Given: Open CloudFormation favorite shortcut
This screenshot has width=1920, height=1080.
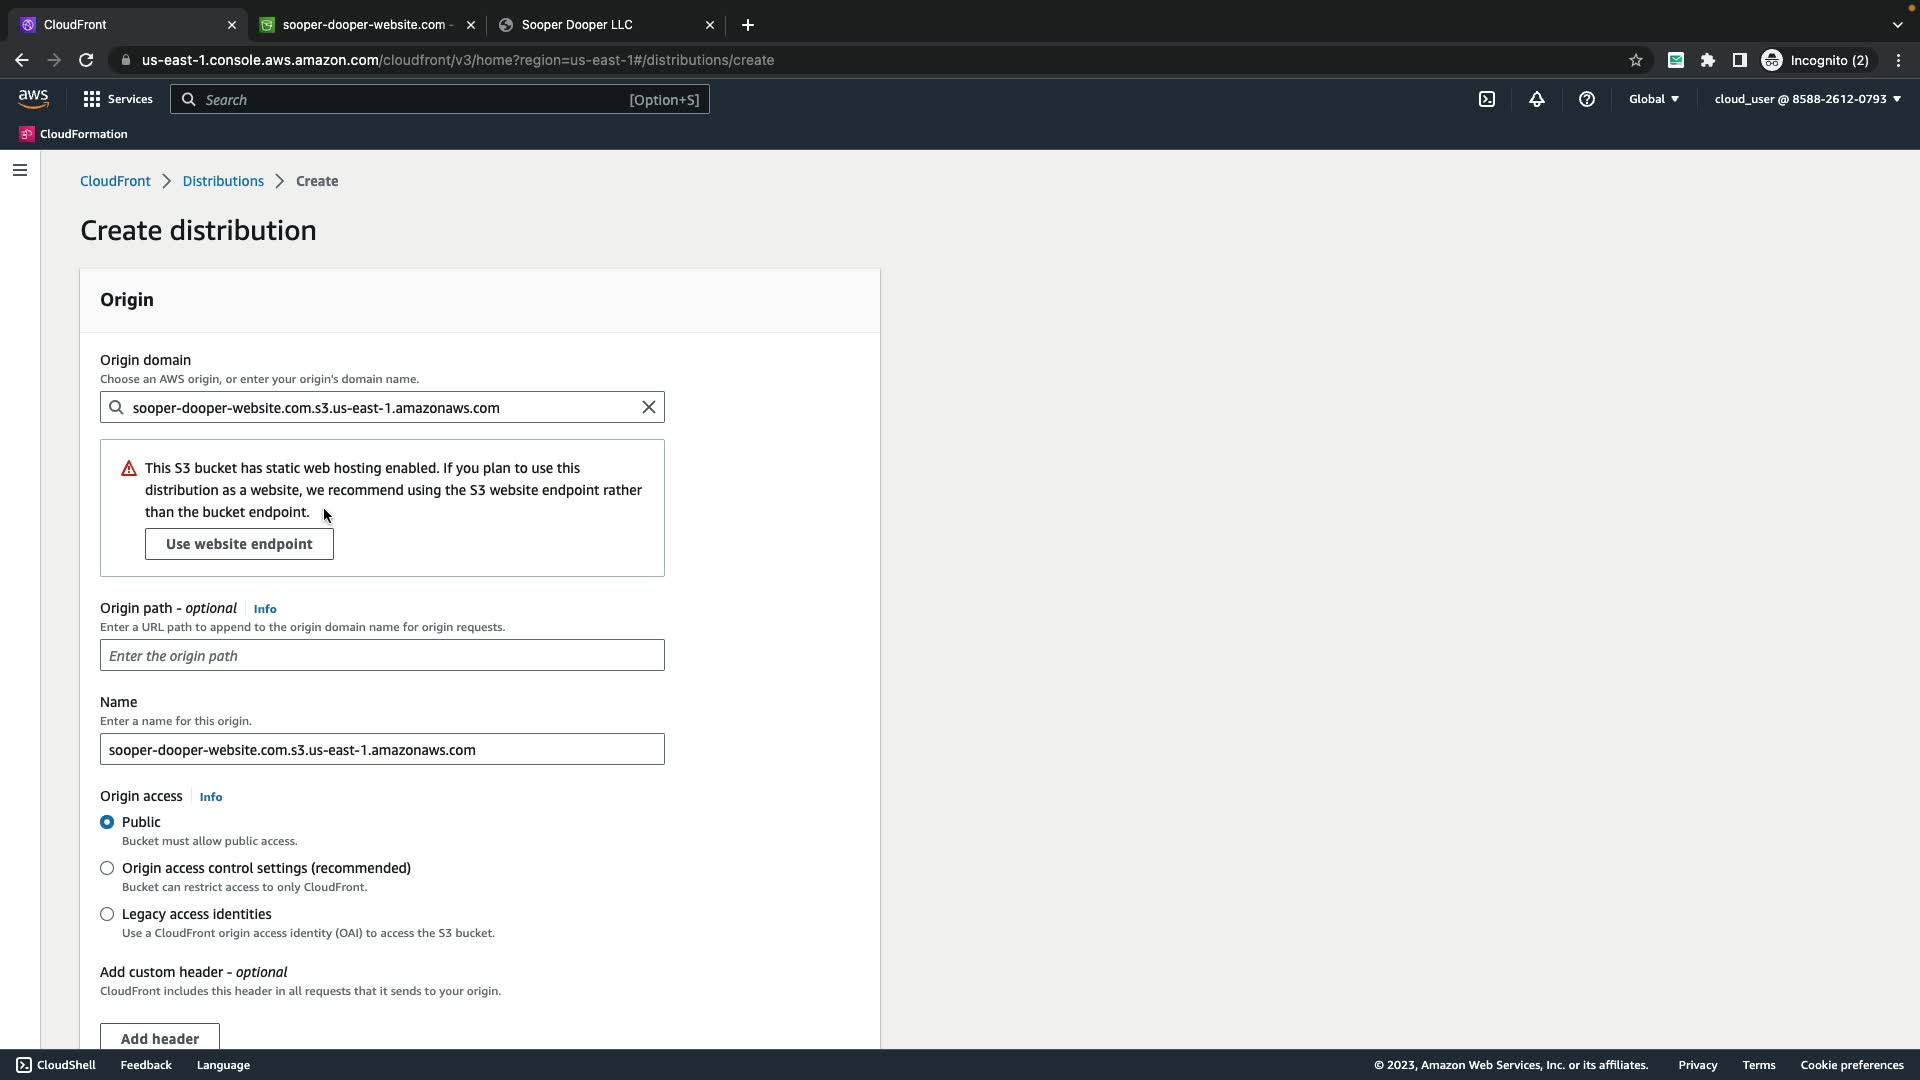Looking at the screenshot, I should 74,134.
